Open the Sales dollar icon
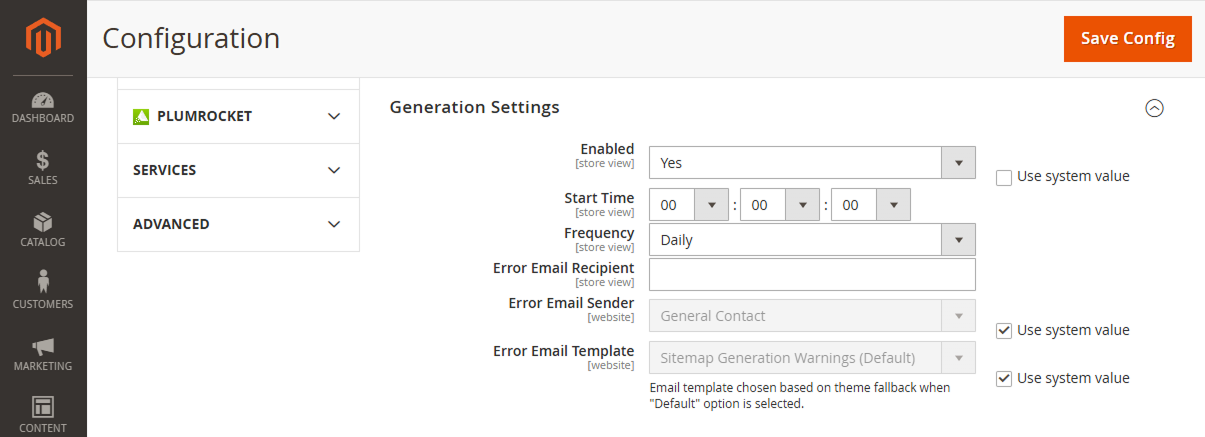 (43, 160)
